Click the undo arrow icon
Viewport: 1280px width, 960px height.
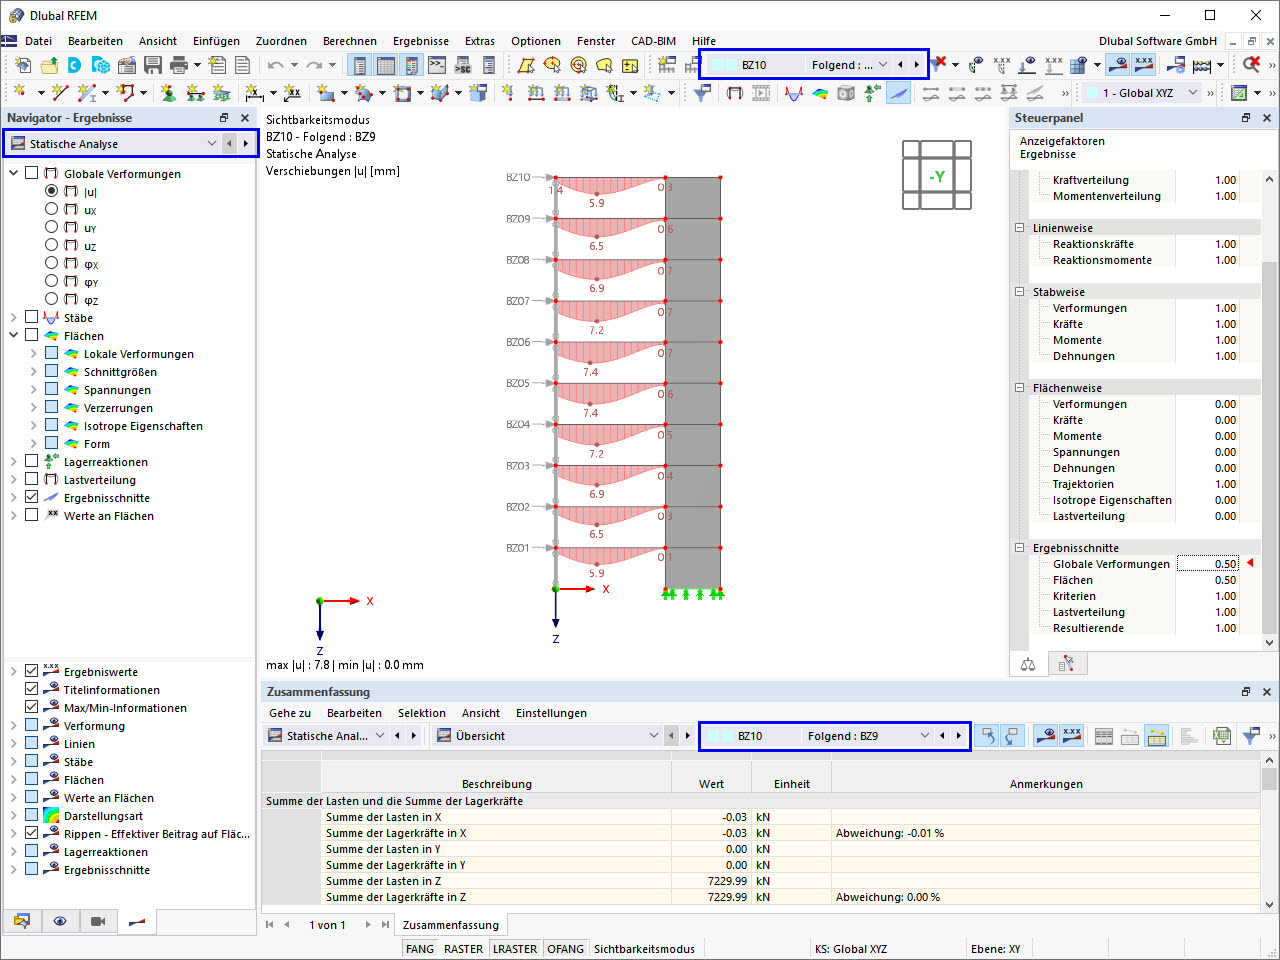pyautogui.click(x=275, y=65)
